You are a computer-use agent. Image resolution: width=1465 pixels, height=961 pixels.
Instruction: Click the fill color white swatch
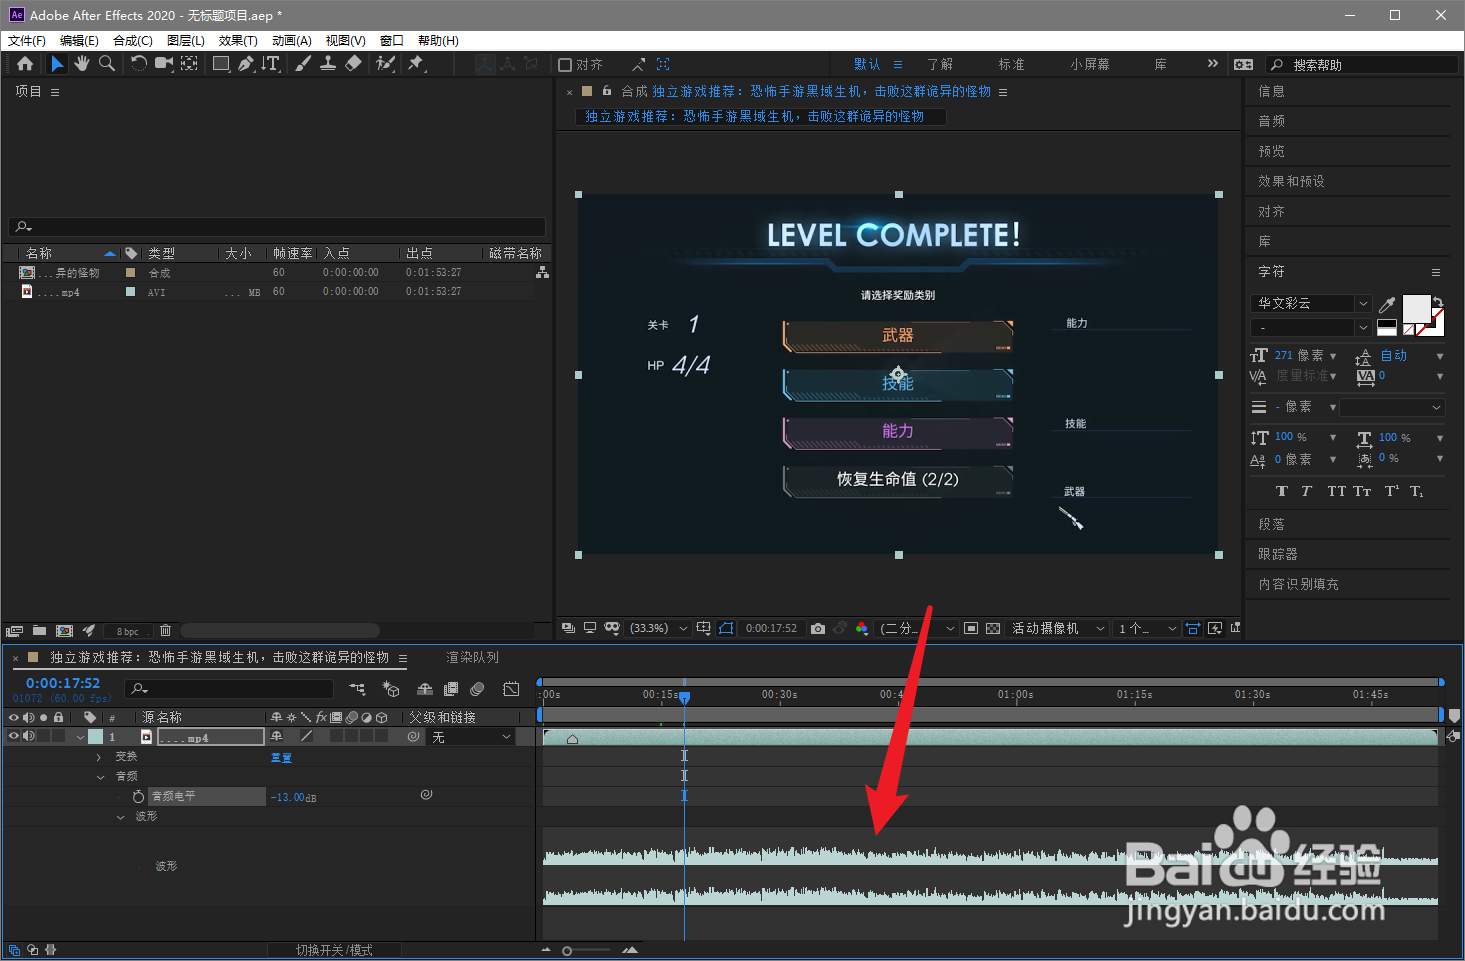pyautogui.click(x=1416, y=308)
